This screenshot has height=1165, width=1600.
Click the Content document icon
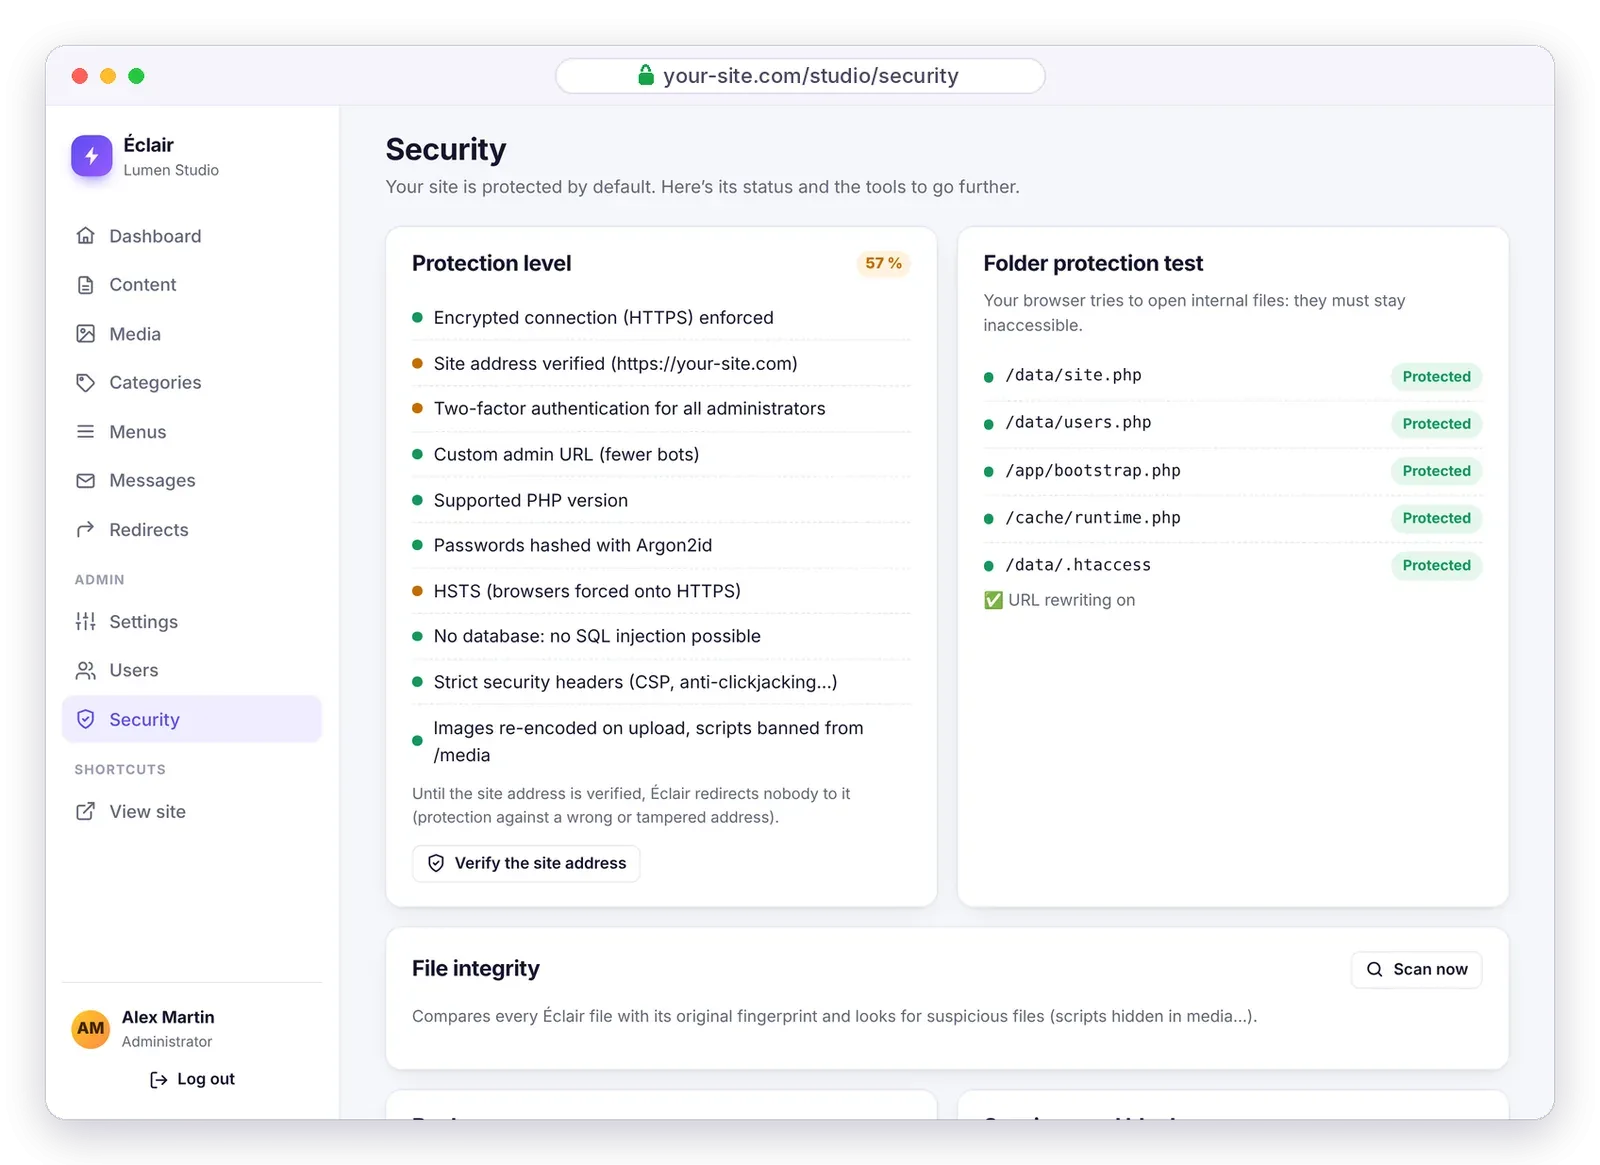pos(86,285)
